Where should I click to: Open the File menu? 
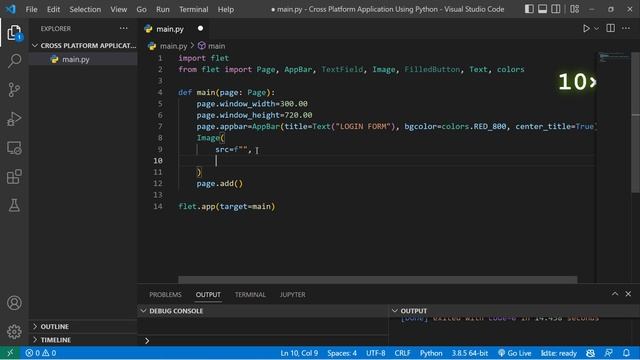pyautogui.click(x=31, y=9)
